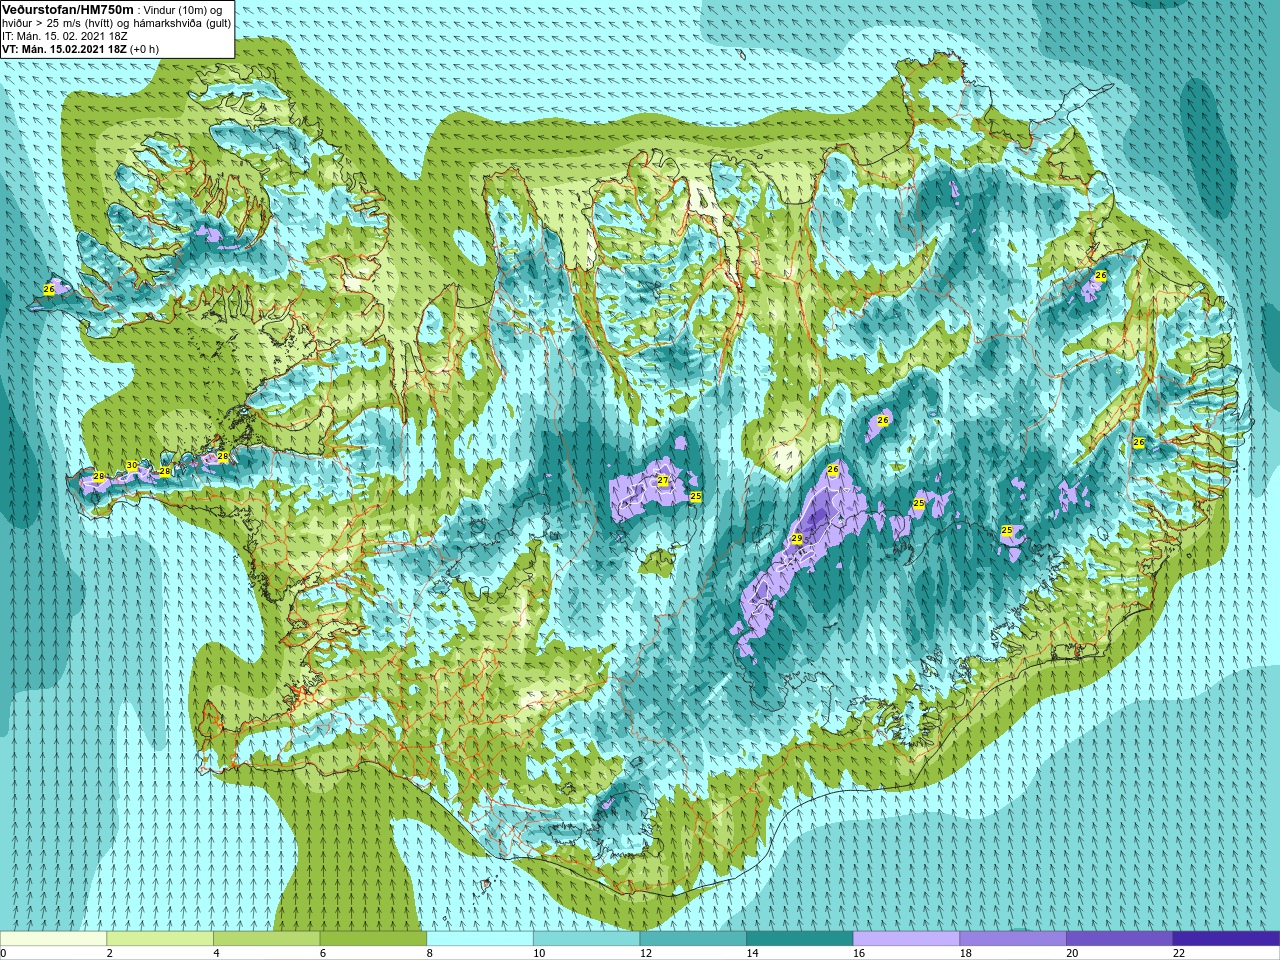The image size is (1280, 960).
Task: Click the 0–2 m/s palest yellow legend swatch
Action: [x=53, y=939]
